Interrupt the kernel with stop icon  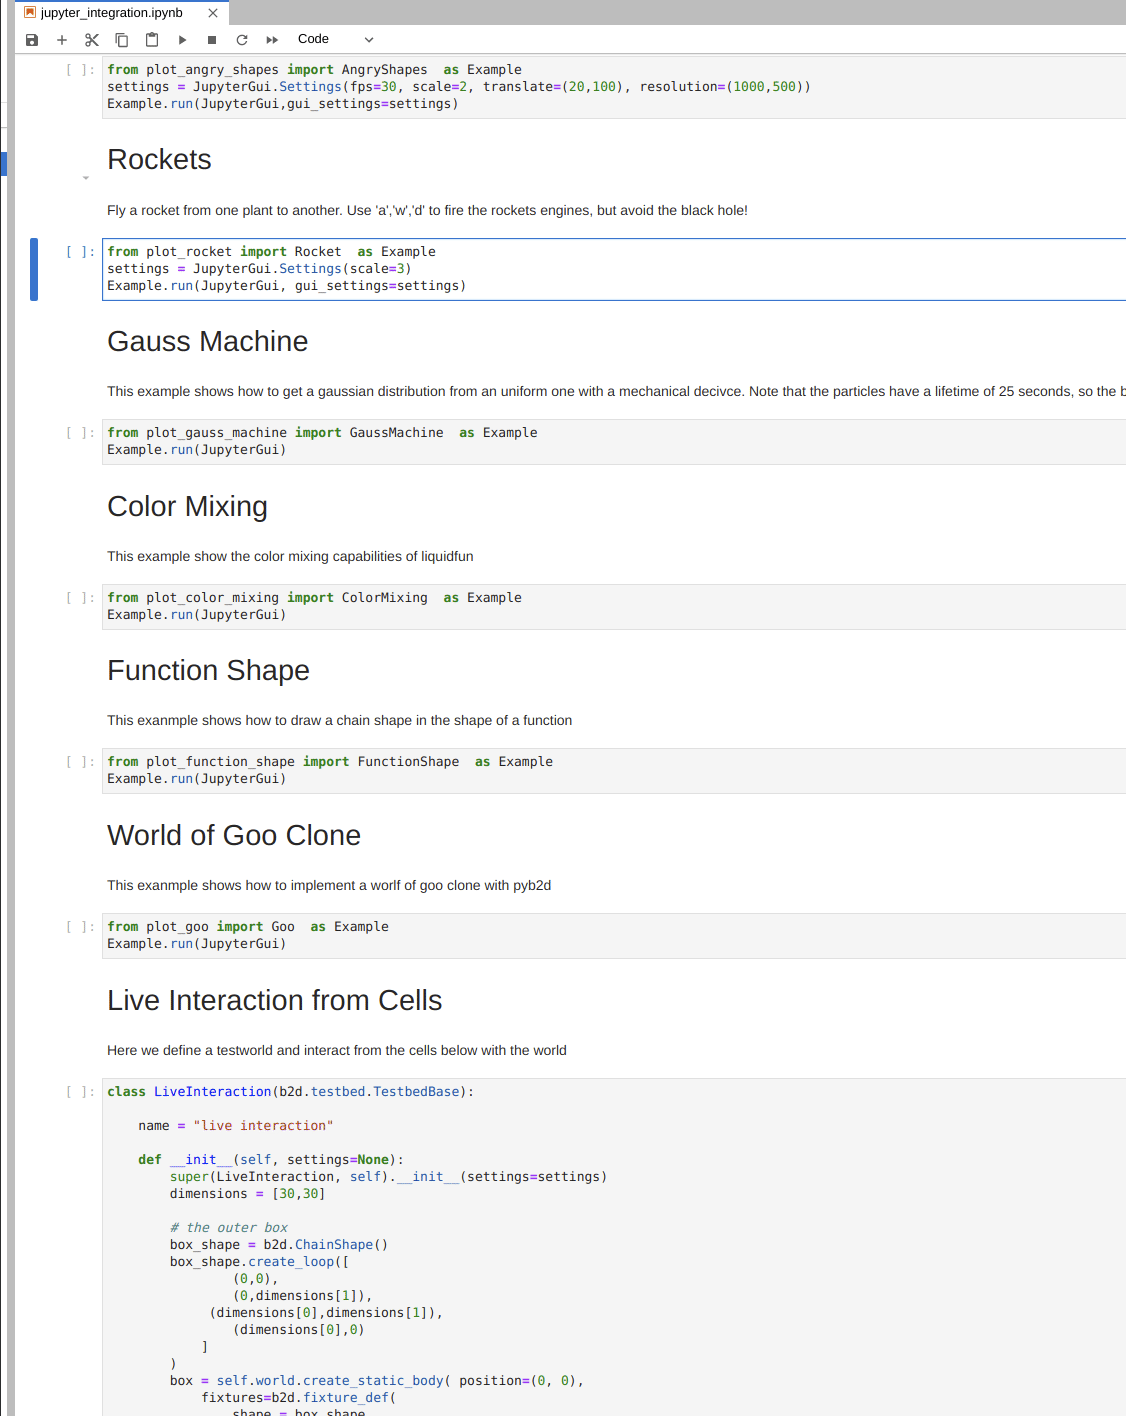212,40
